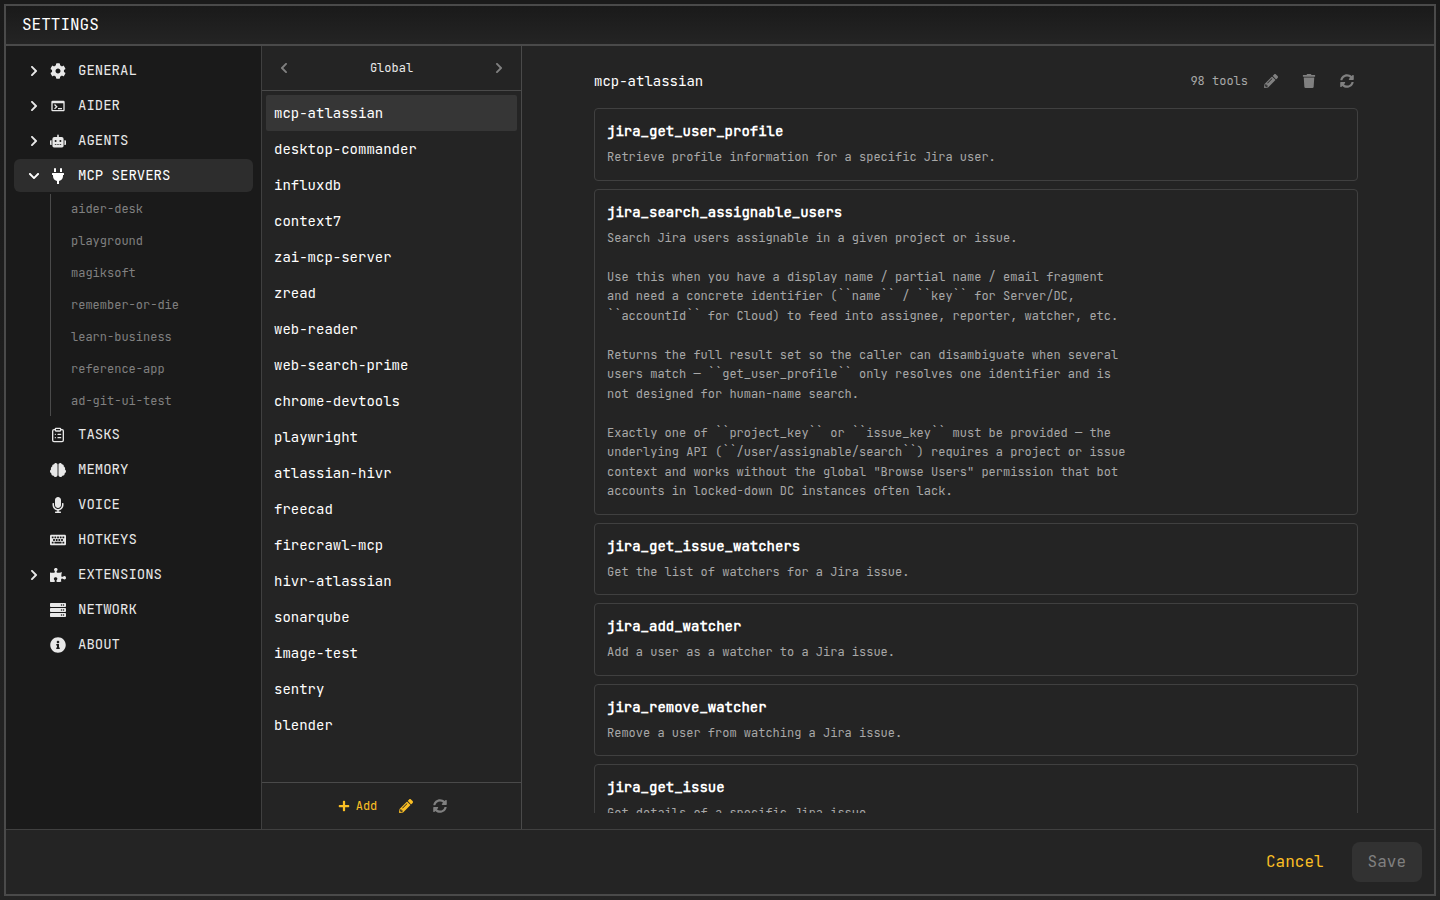Edit the mcp-atlassian server with pencil icon
This screenshot has height=900, width=1440.
tap(1271, 81)
